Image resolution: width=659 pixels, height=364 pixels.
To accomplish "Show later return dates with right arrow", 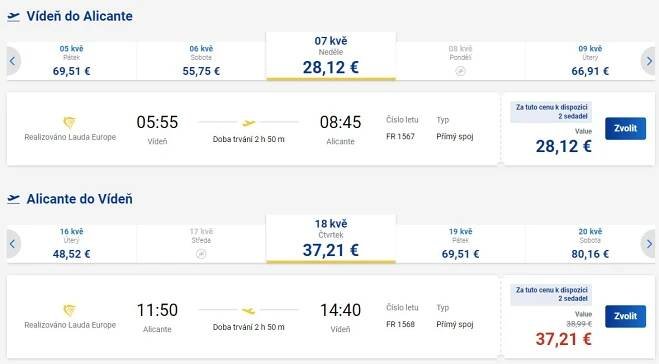I will coord(648,244).
